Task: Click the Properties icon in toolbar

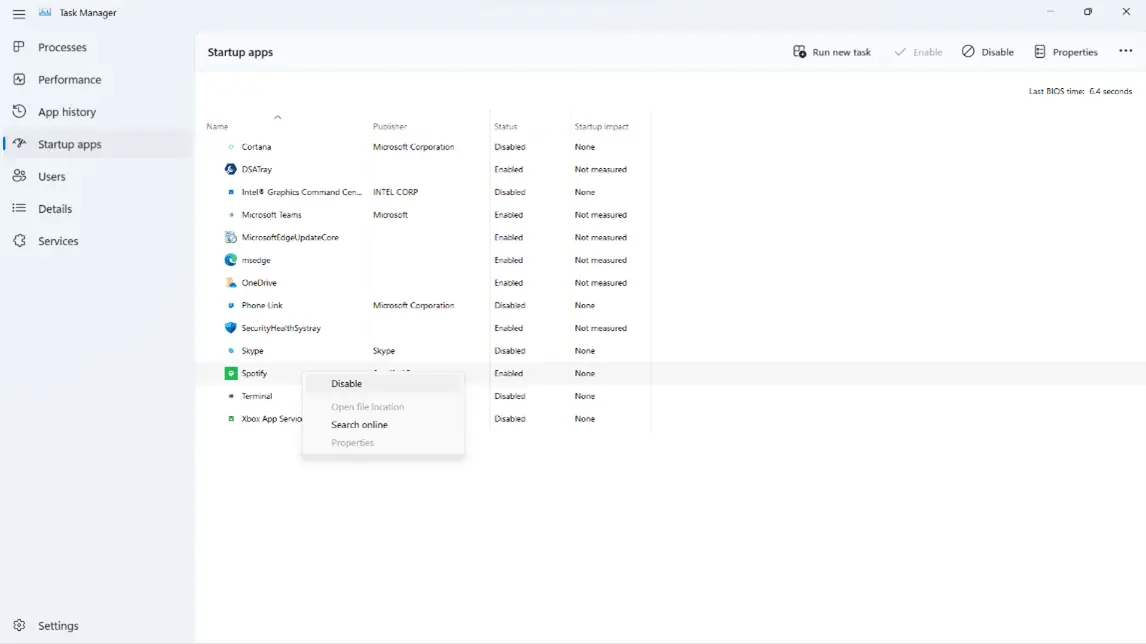Action: point(1040,52)
